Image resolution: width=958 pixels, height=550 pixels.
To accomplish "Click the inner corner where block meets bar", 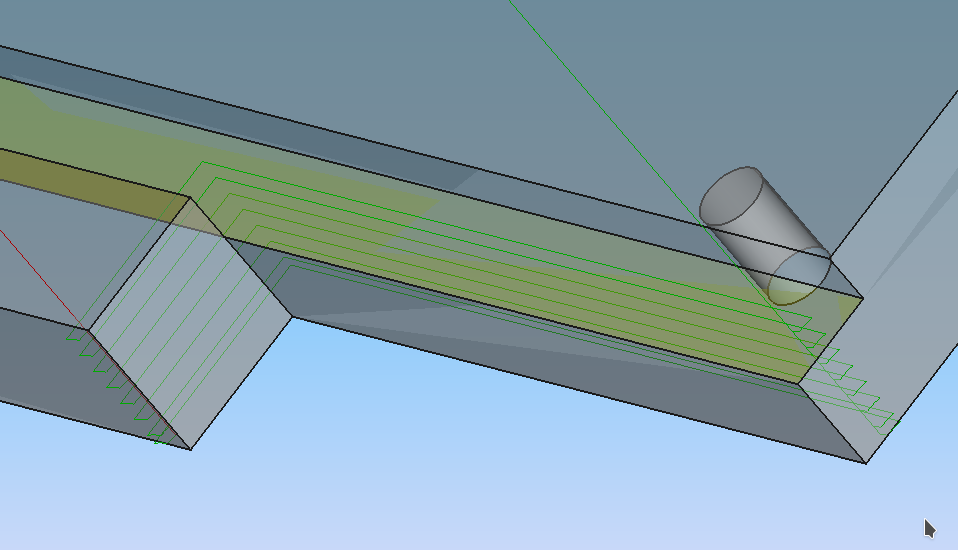I will click(291, 319).
